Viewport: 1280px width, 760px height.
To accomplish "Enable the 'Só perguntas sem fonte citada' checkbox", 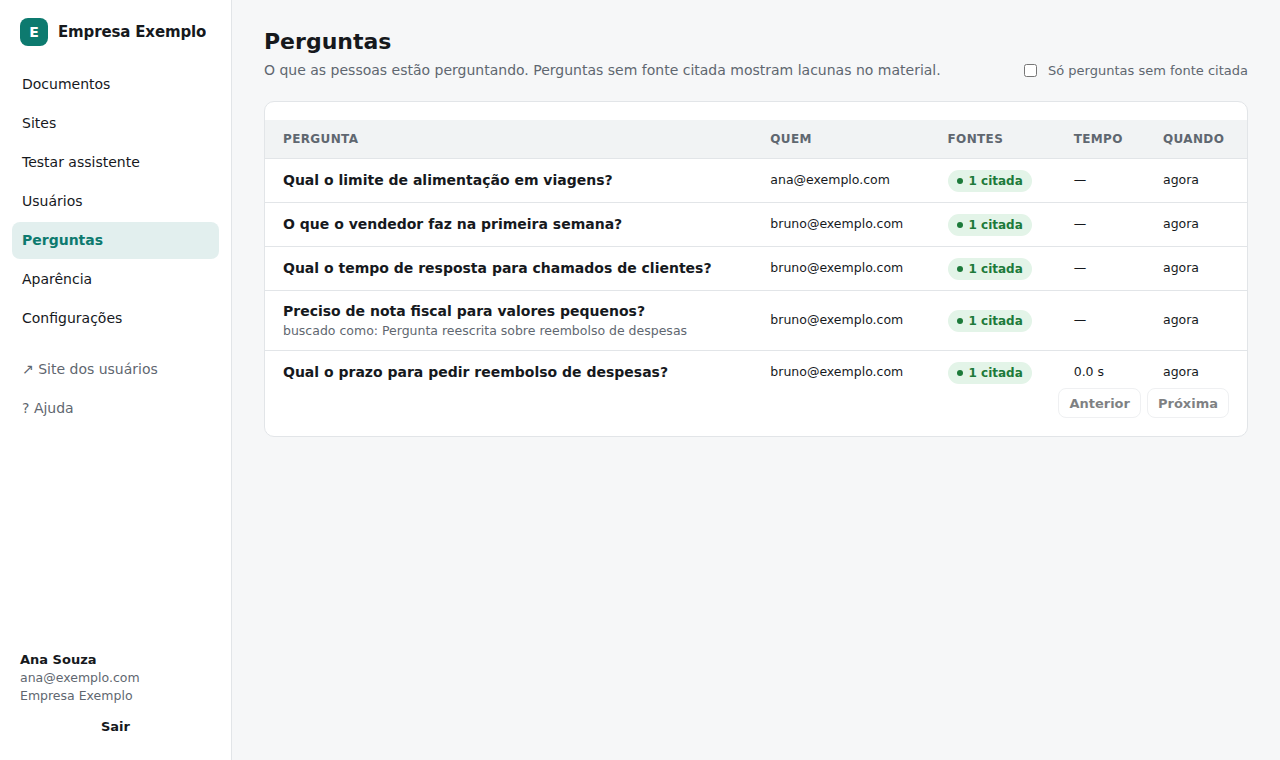I will (x=1030, y=71).
